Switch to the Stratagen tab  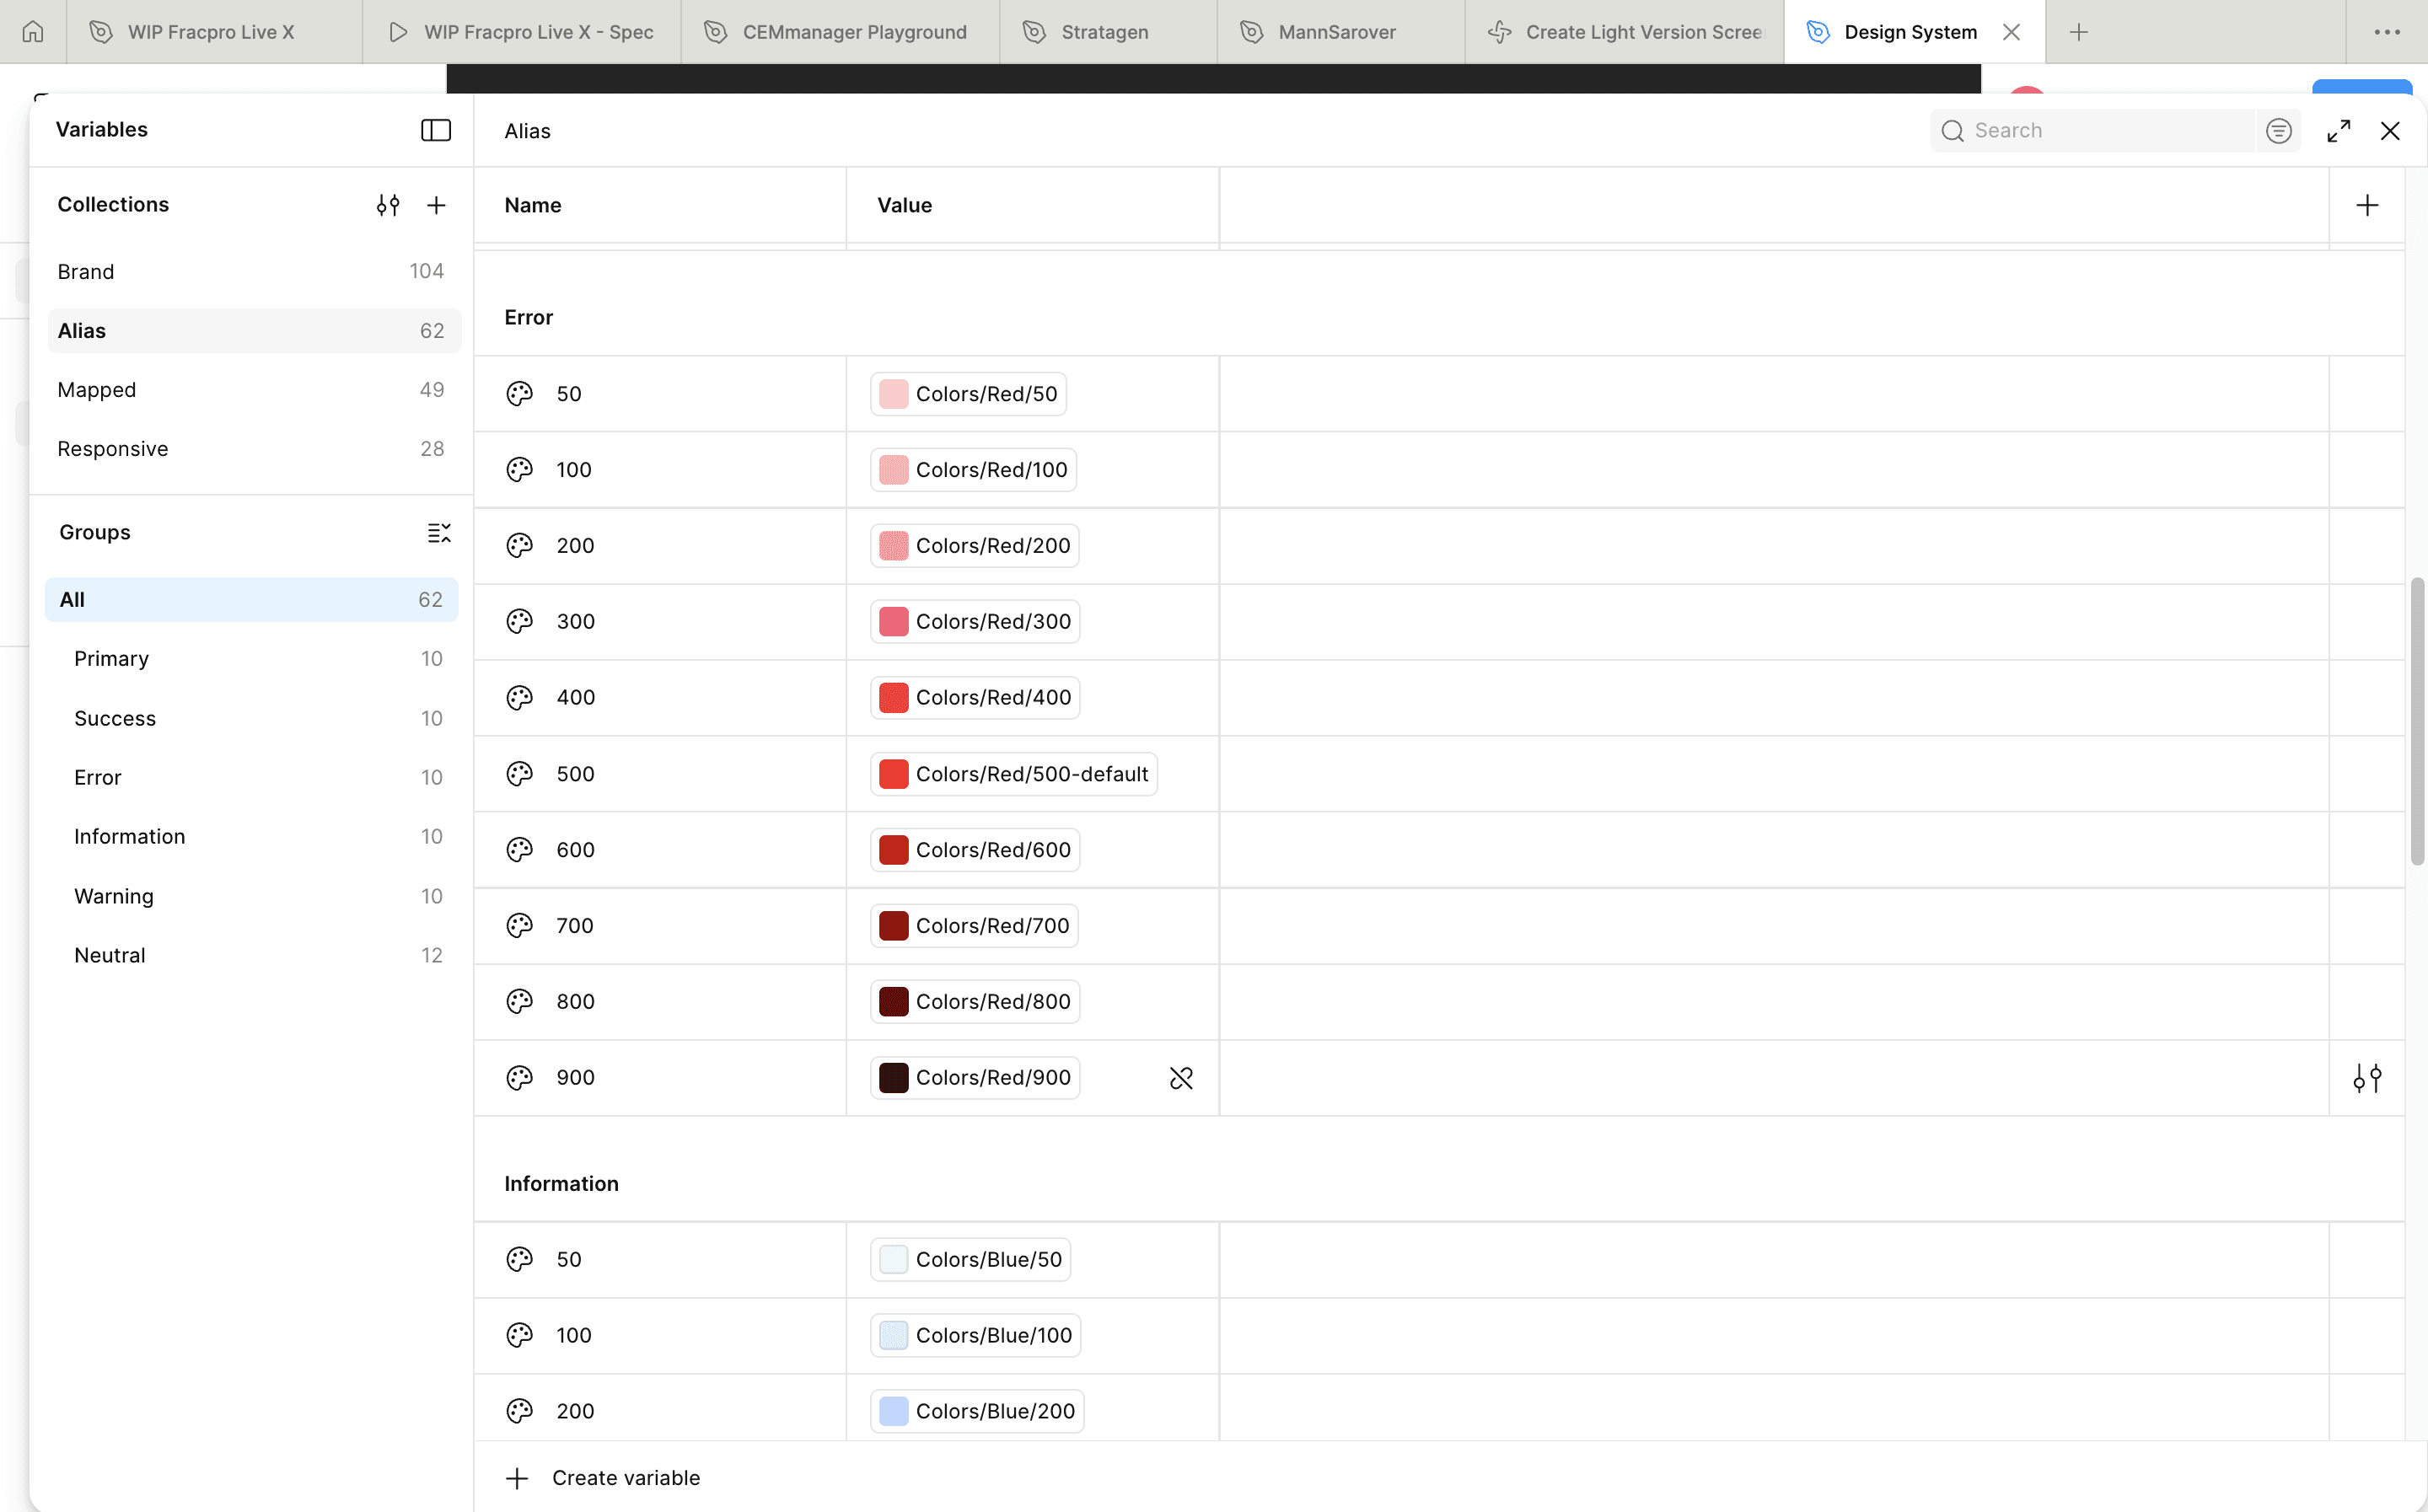point(1104,32)
